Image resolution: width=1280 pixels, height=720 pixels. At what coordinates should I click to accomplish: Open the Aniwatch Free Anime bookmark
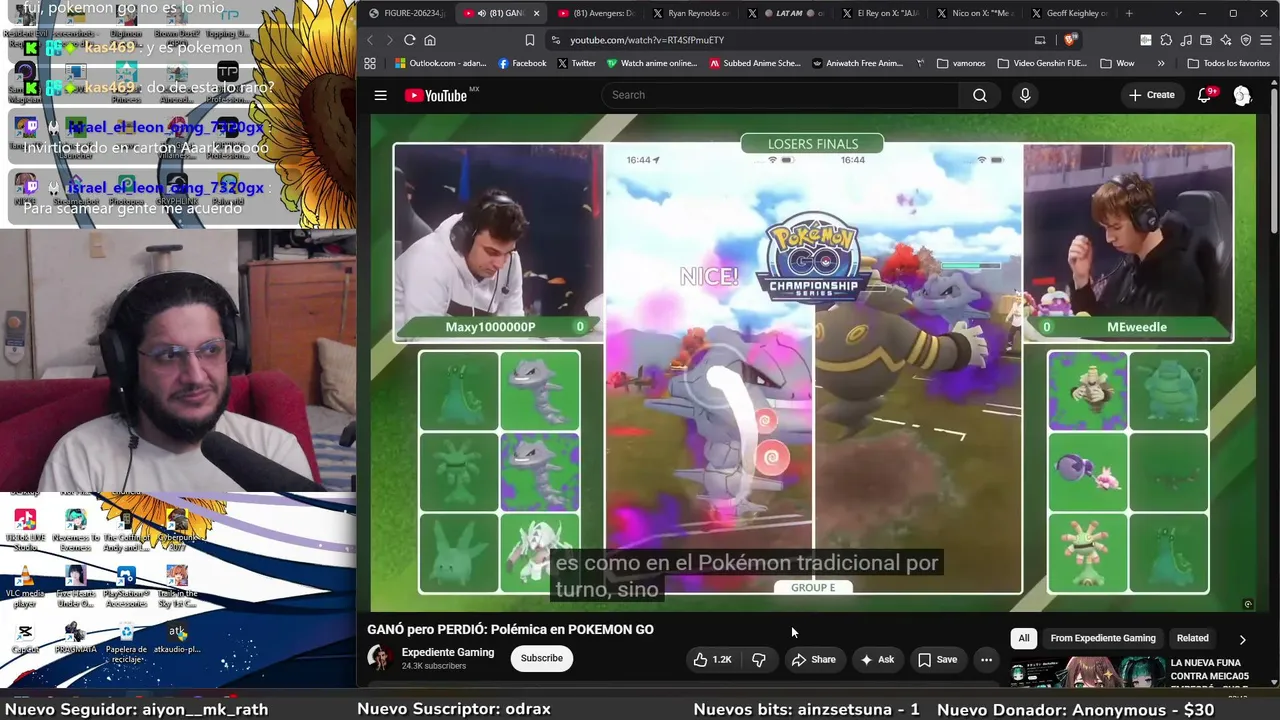click(x=858, y=63)
